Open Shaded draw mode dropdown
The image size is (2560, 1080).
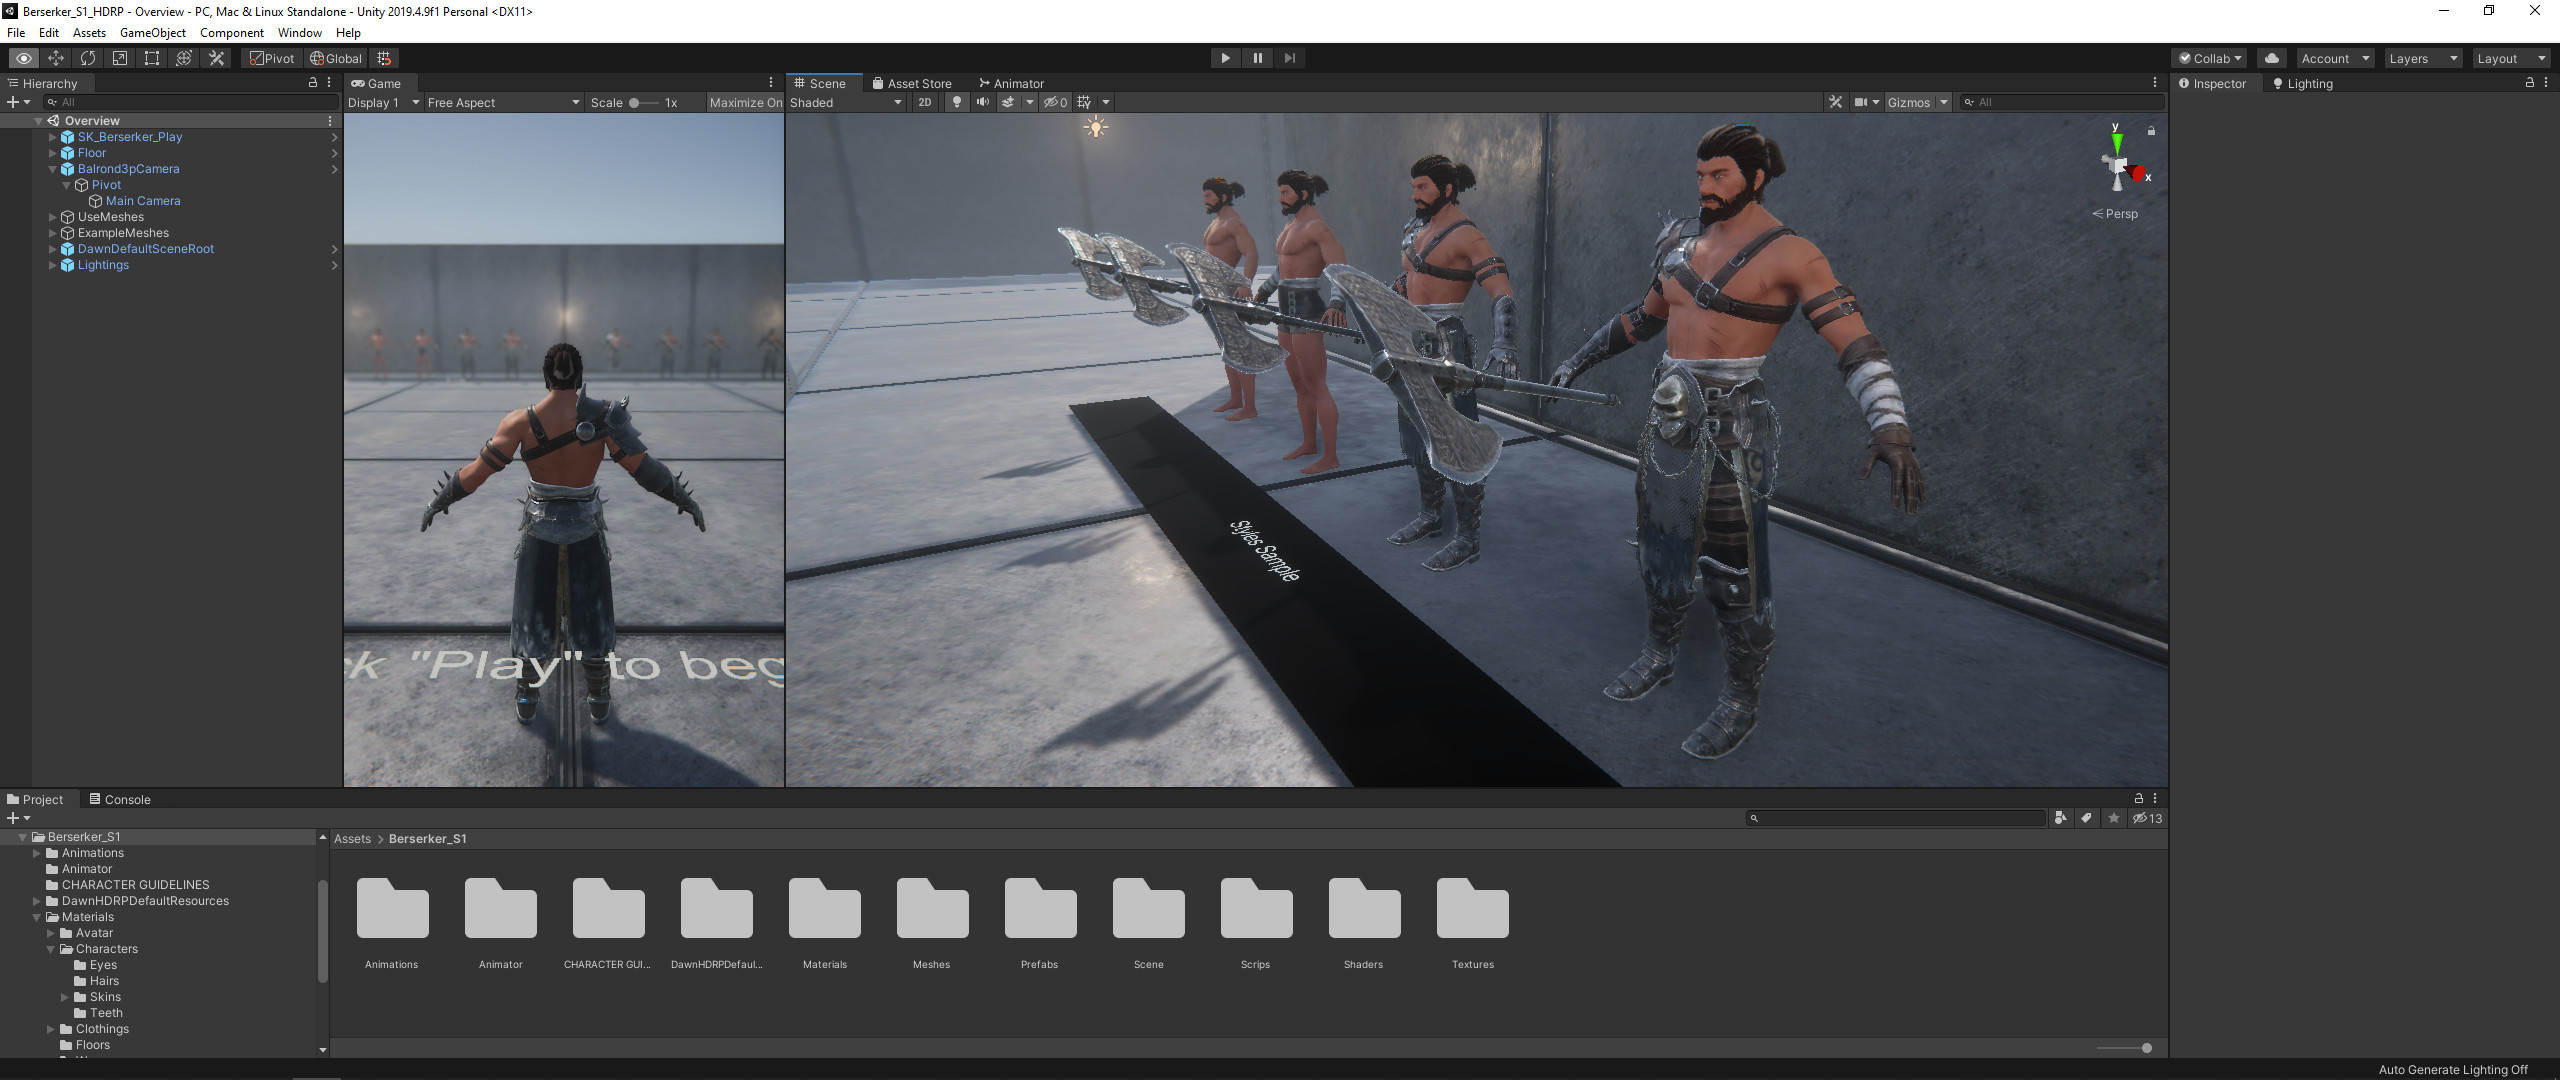(x=846, y=102)
